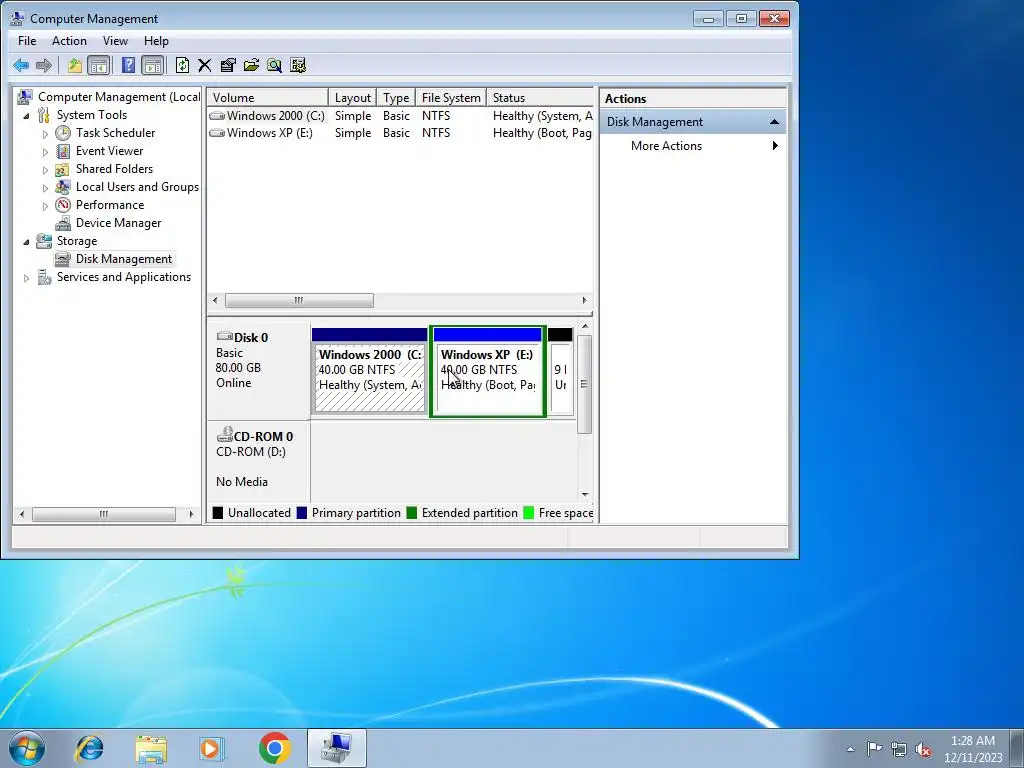This screenshot has height=768, width=1024.
Task: Click the Storage tree icon
Action: click(x=44, y=241)
